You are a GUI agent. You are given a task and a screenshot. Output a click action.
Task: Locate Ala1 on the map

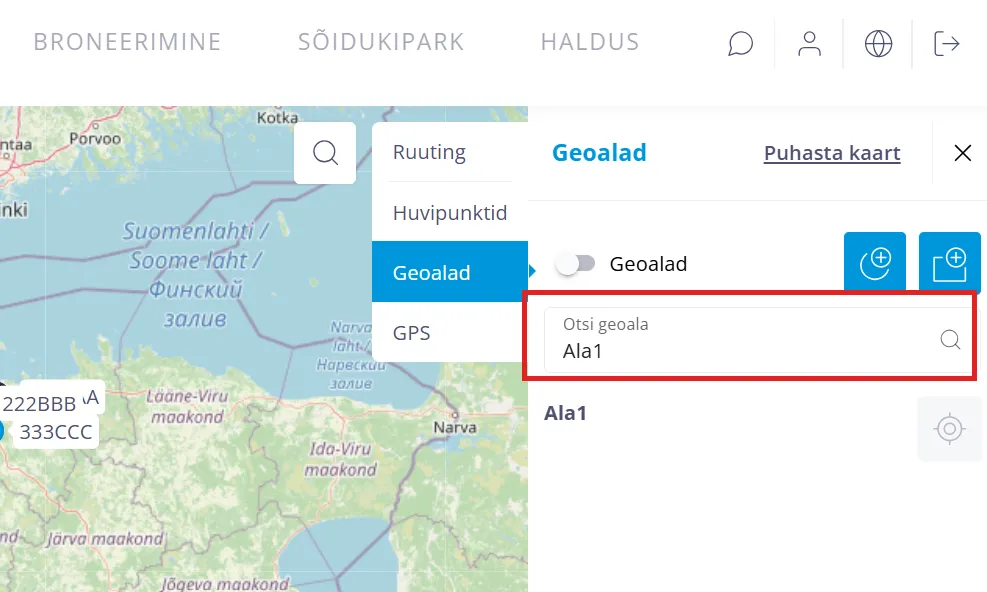pos(949,429)
